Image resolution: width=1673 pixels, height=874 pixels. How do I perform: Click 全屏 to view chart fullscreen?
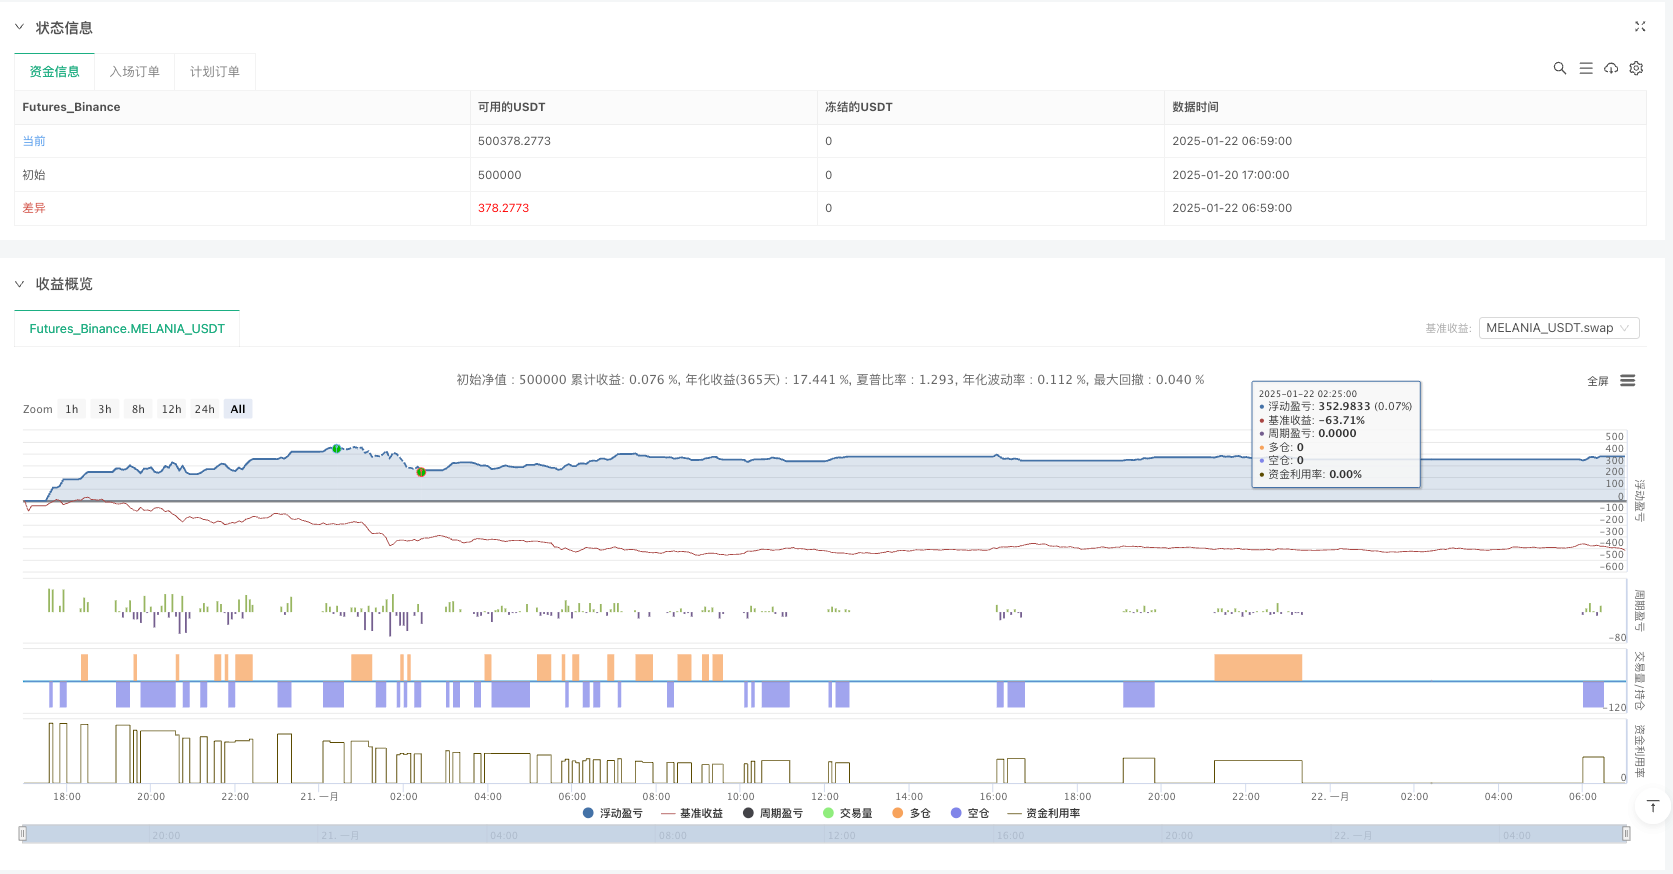[1597, 381]
